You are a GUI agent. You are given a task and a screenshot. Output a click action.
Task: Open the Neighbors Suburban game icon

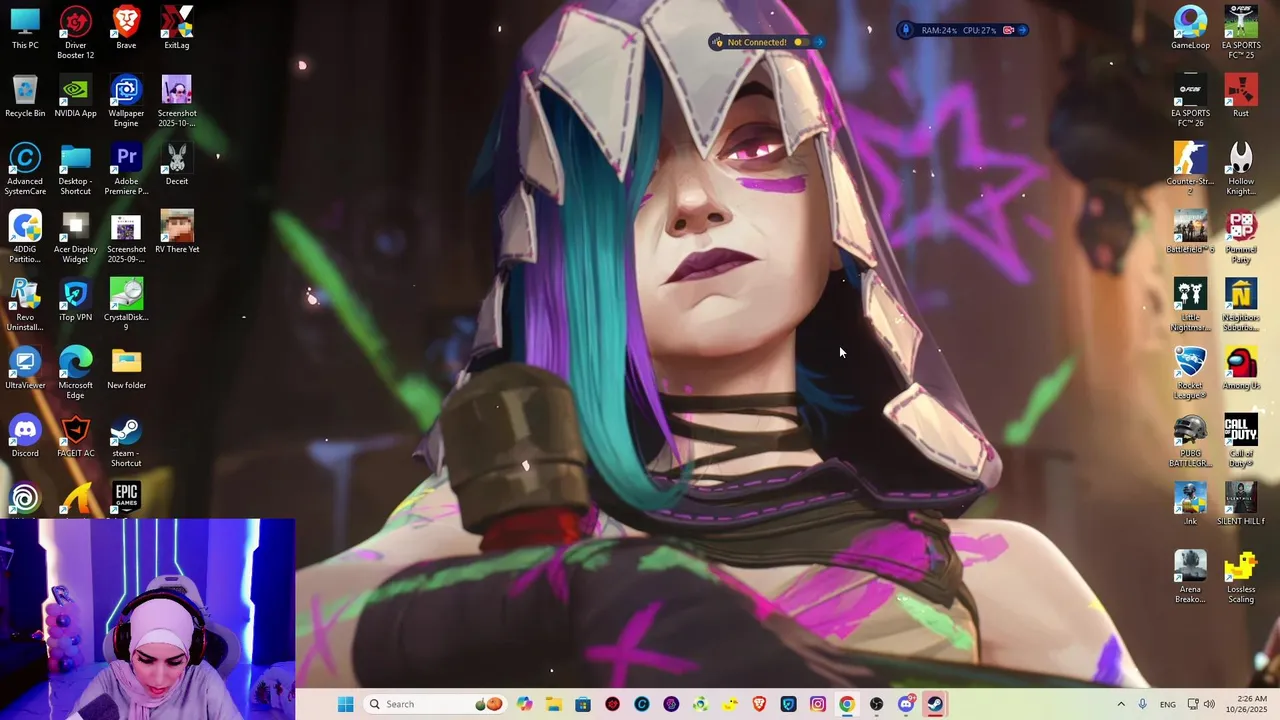point(1241,305)
